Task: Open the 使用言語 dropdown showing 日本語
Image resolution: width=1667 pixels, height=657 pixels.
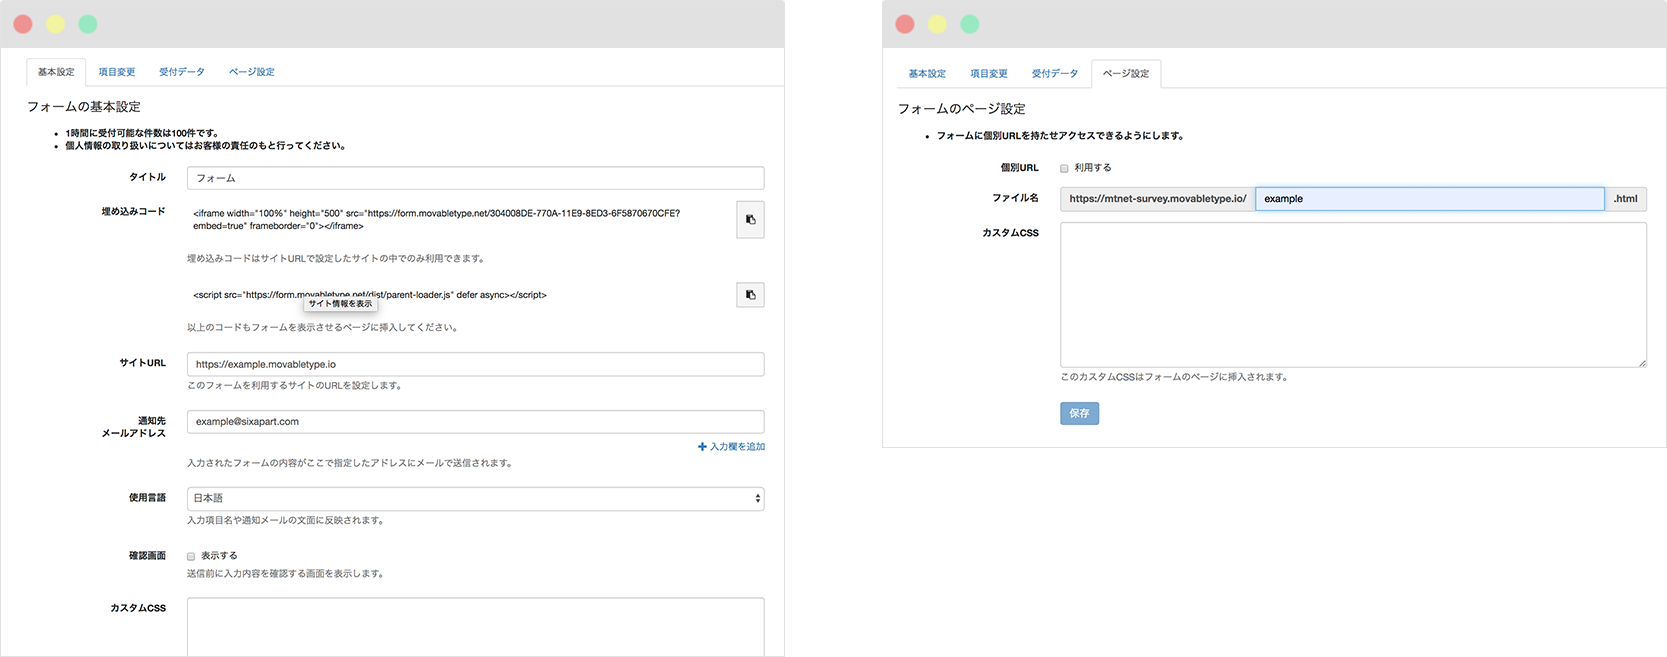Action: point(476,498)
